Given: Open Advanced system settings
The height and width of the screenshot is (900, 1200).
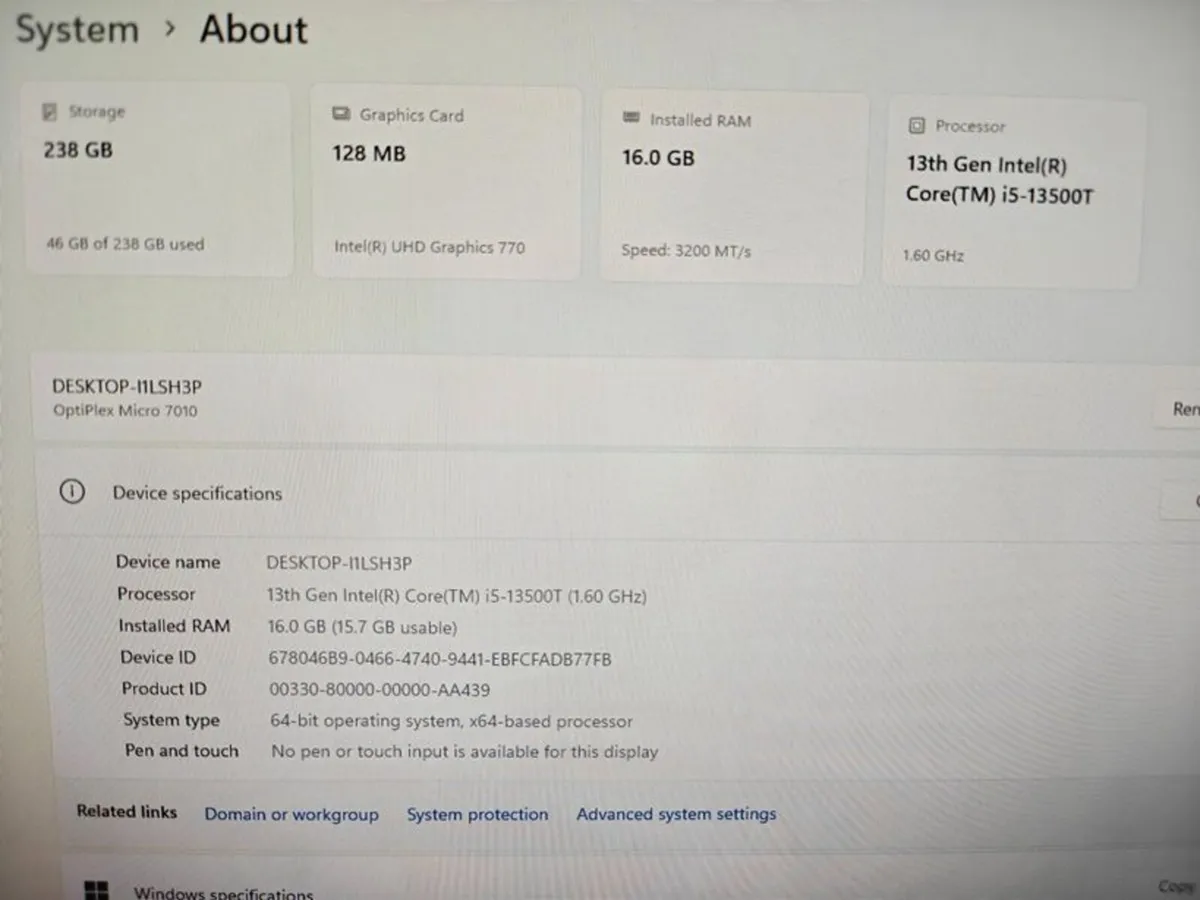Looking at the screenshot, I should tap(676, 814).
